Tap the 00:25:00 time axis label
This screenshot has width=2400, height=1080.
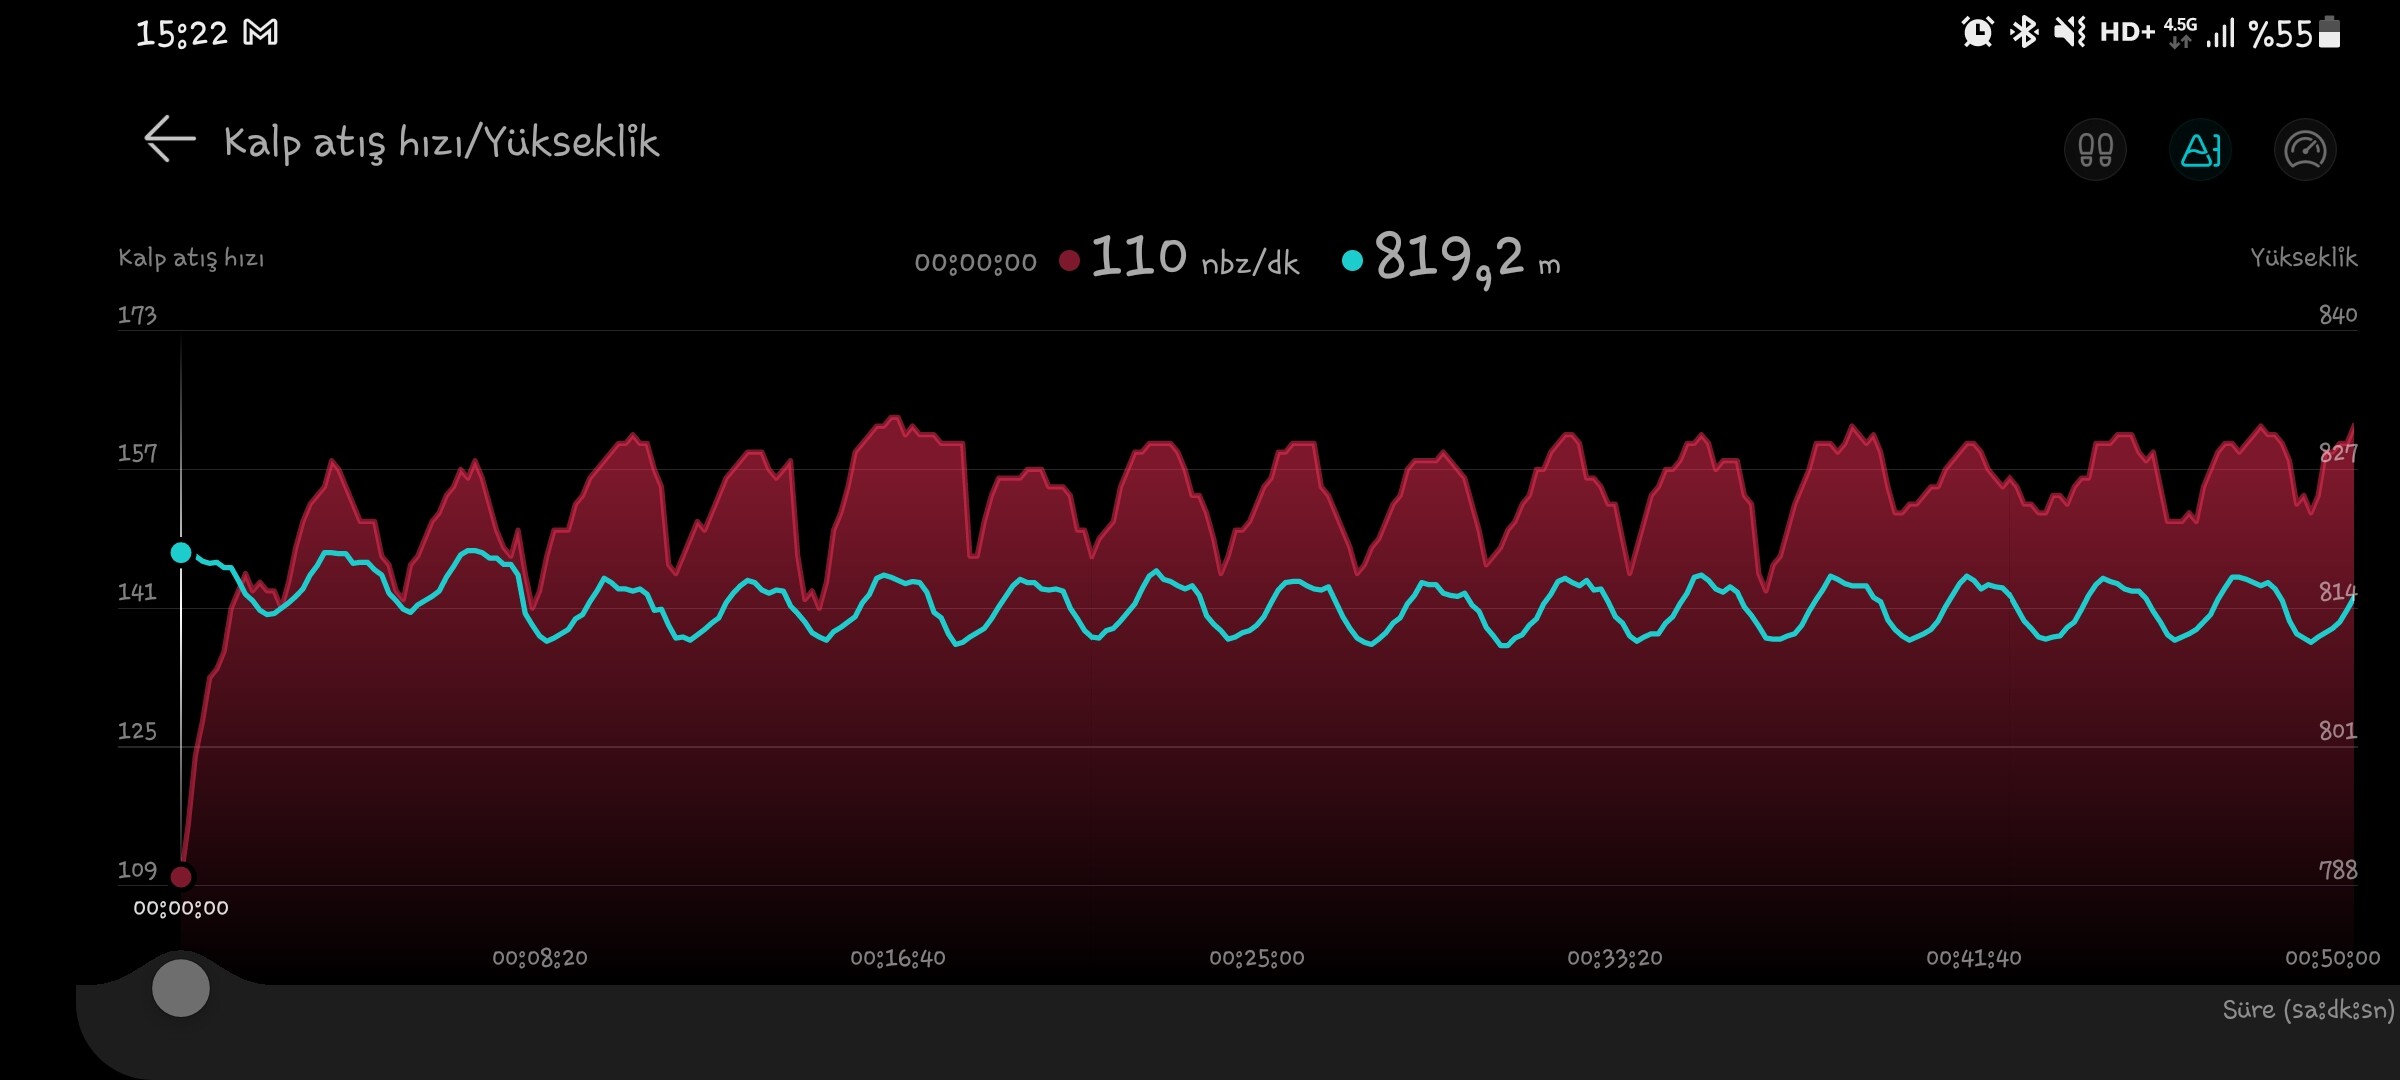(1256, 958)
